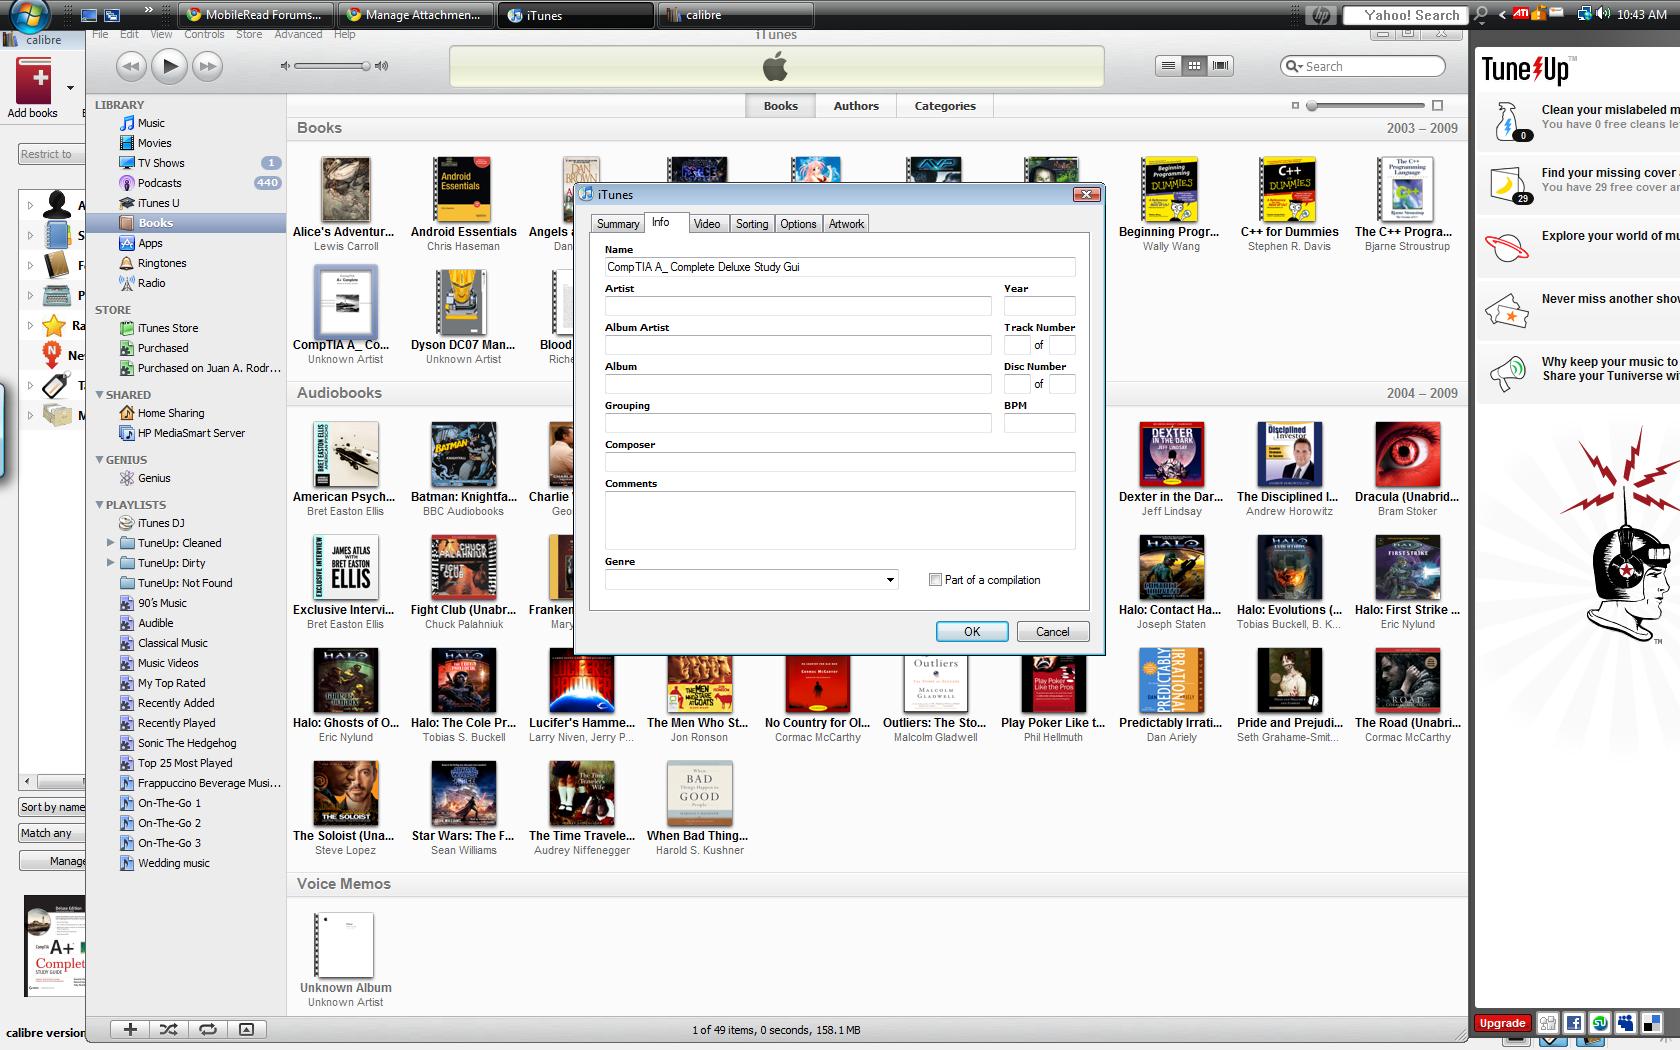Open Radio in the library sidebar
The height and width of the screenshot is (1050, 1680).
[151, 283]
